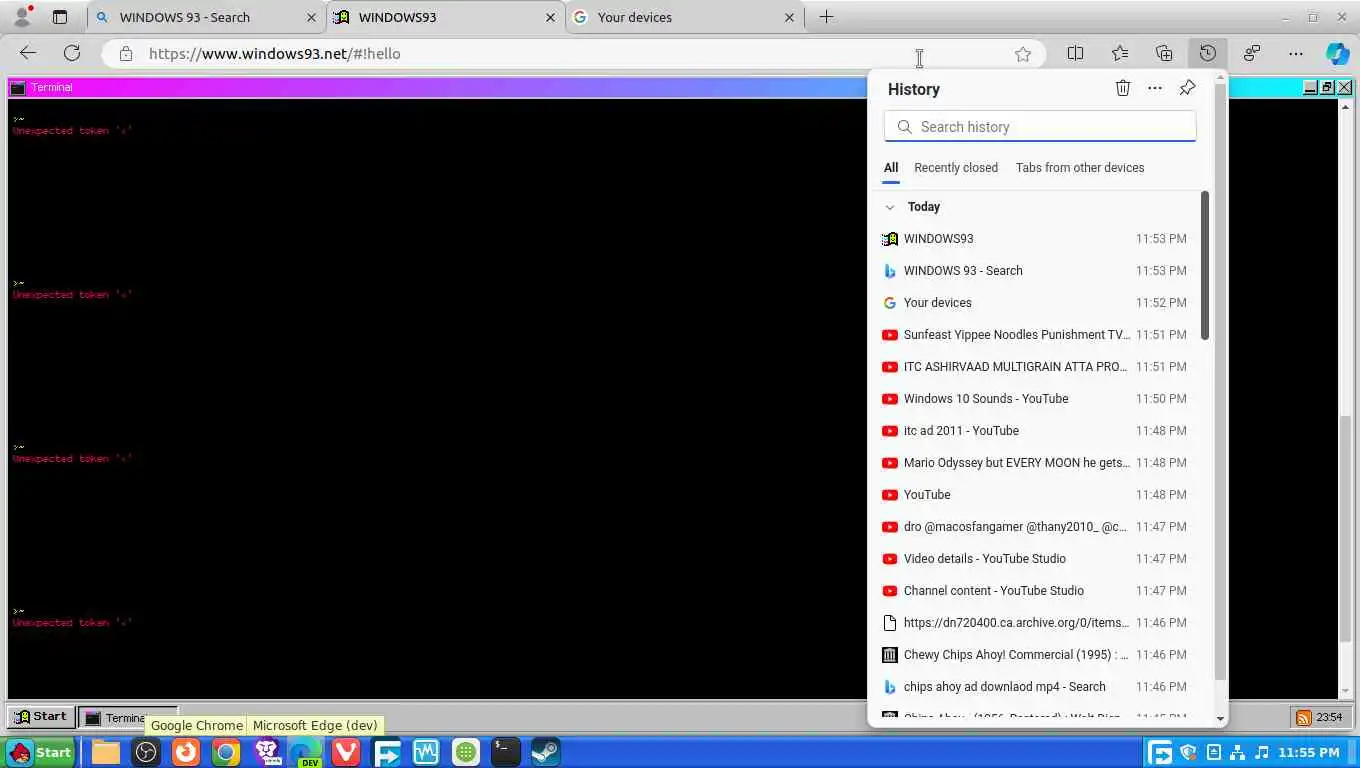The image size is (1360, 768).
Task: Pin the History panel
Action: click(1187, 88)
